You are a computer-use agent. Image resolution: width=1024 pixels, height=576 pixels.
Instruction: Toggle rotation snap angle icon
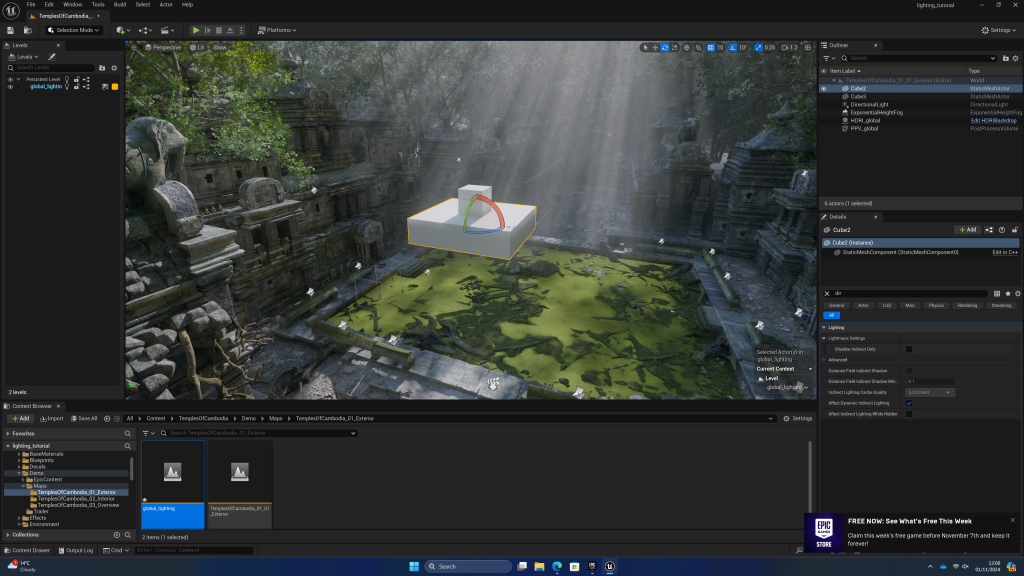[x=733, y=48]
